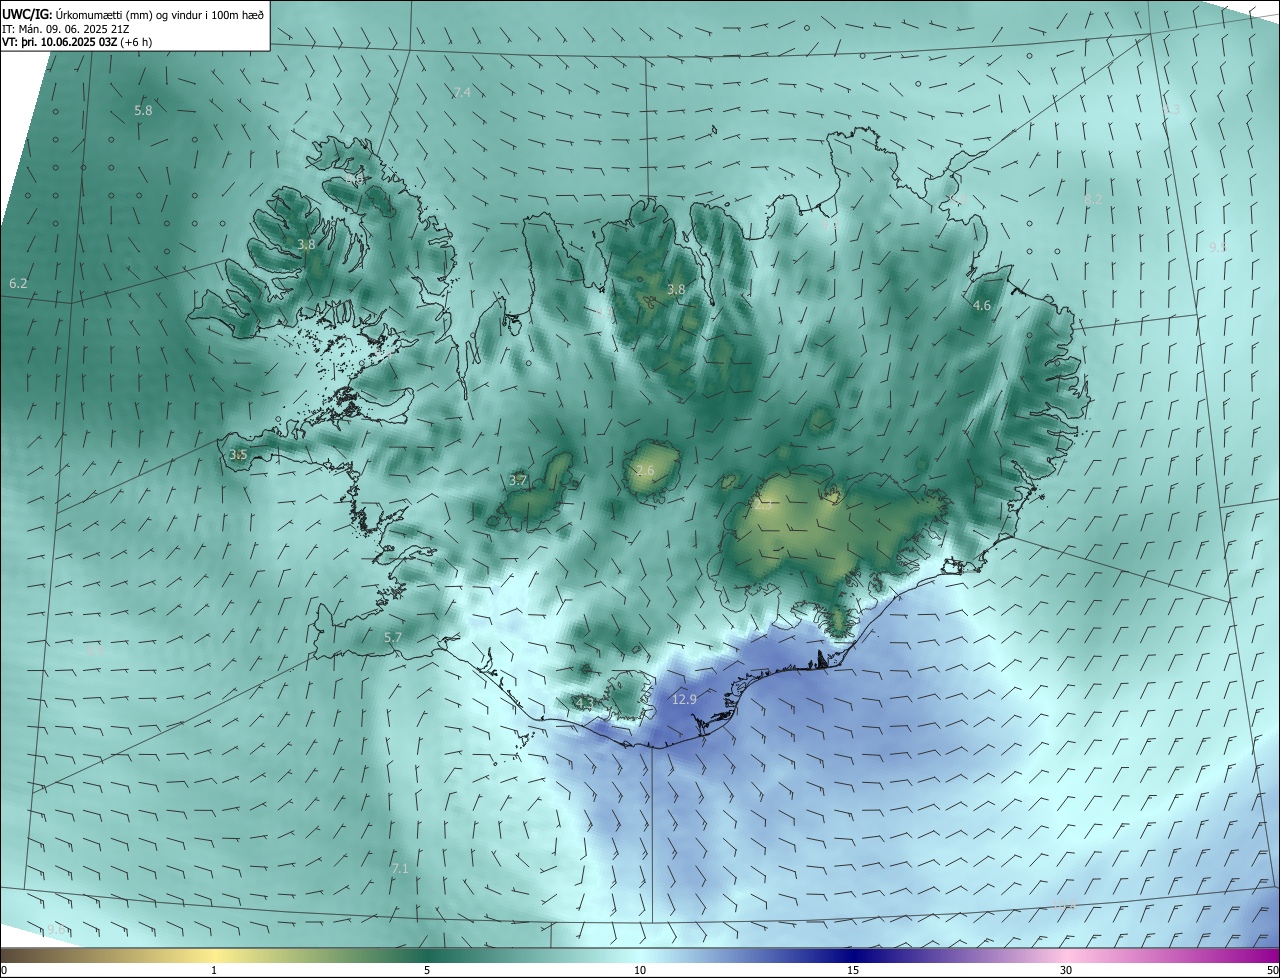Click the 'VT: þri. 10.06.2025 03Z (+6 h)' line
Screen dimensions: 1280x978
click(77, 43)
